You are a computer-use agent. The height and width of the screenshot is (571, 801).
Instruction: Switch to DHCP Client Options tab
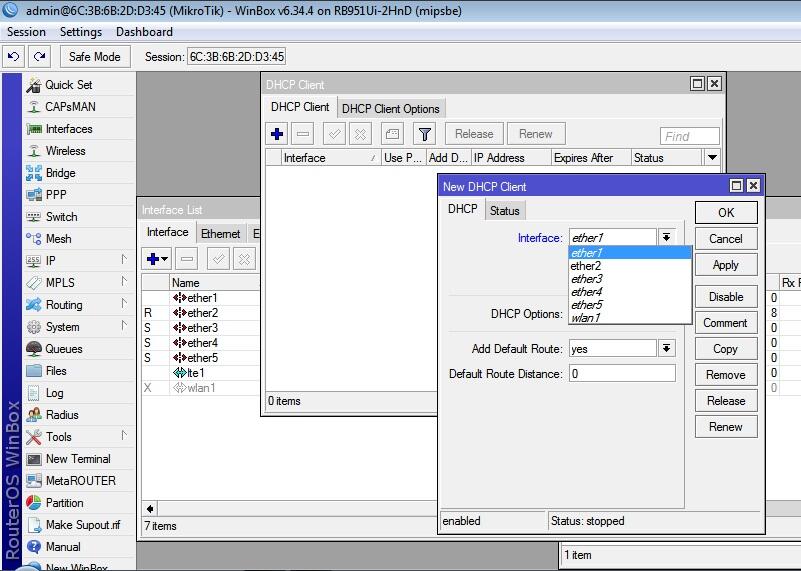[390, 108]
